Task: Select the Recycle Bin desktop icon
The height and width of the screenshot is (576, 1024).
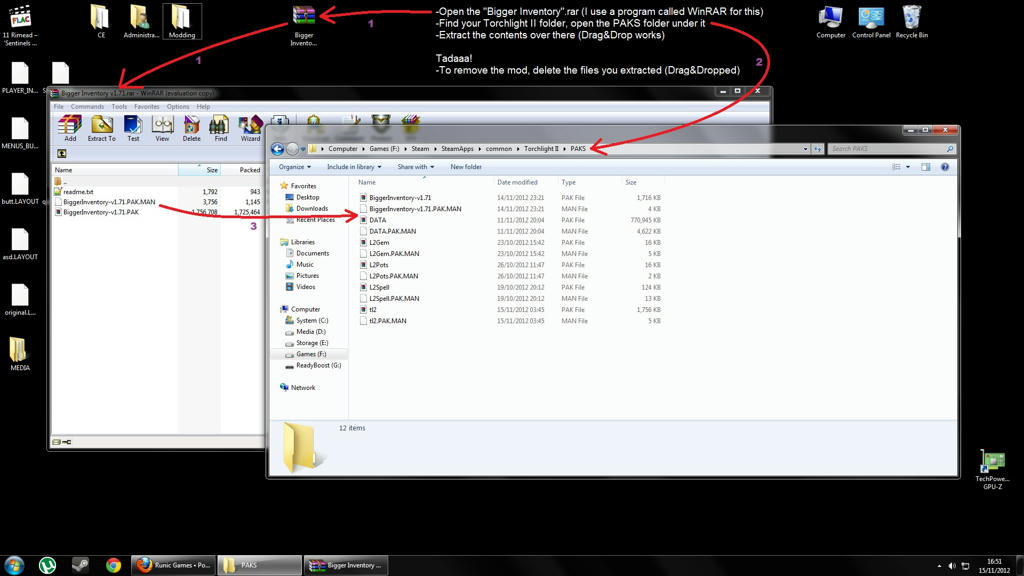Action: pyautogui.click(x=911, y=22)
